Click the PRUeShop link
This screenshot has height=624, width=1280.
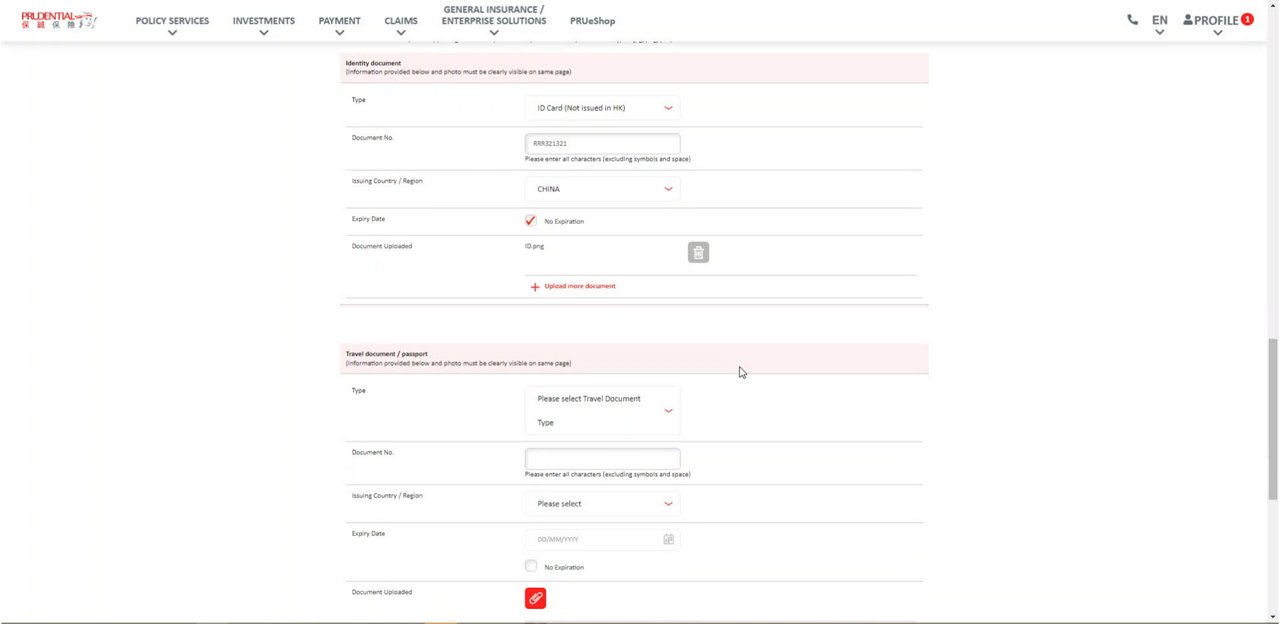[x=592, y=21]
